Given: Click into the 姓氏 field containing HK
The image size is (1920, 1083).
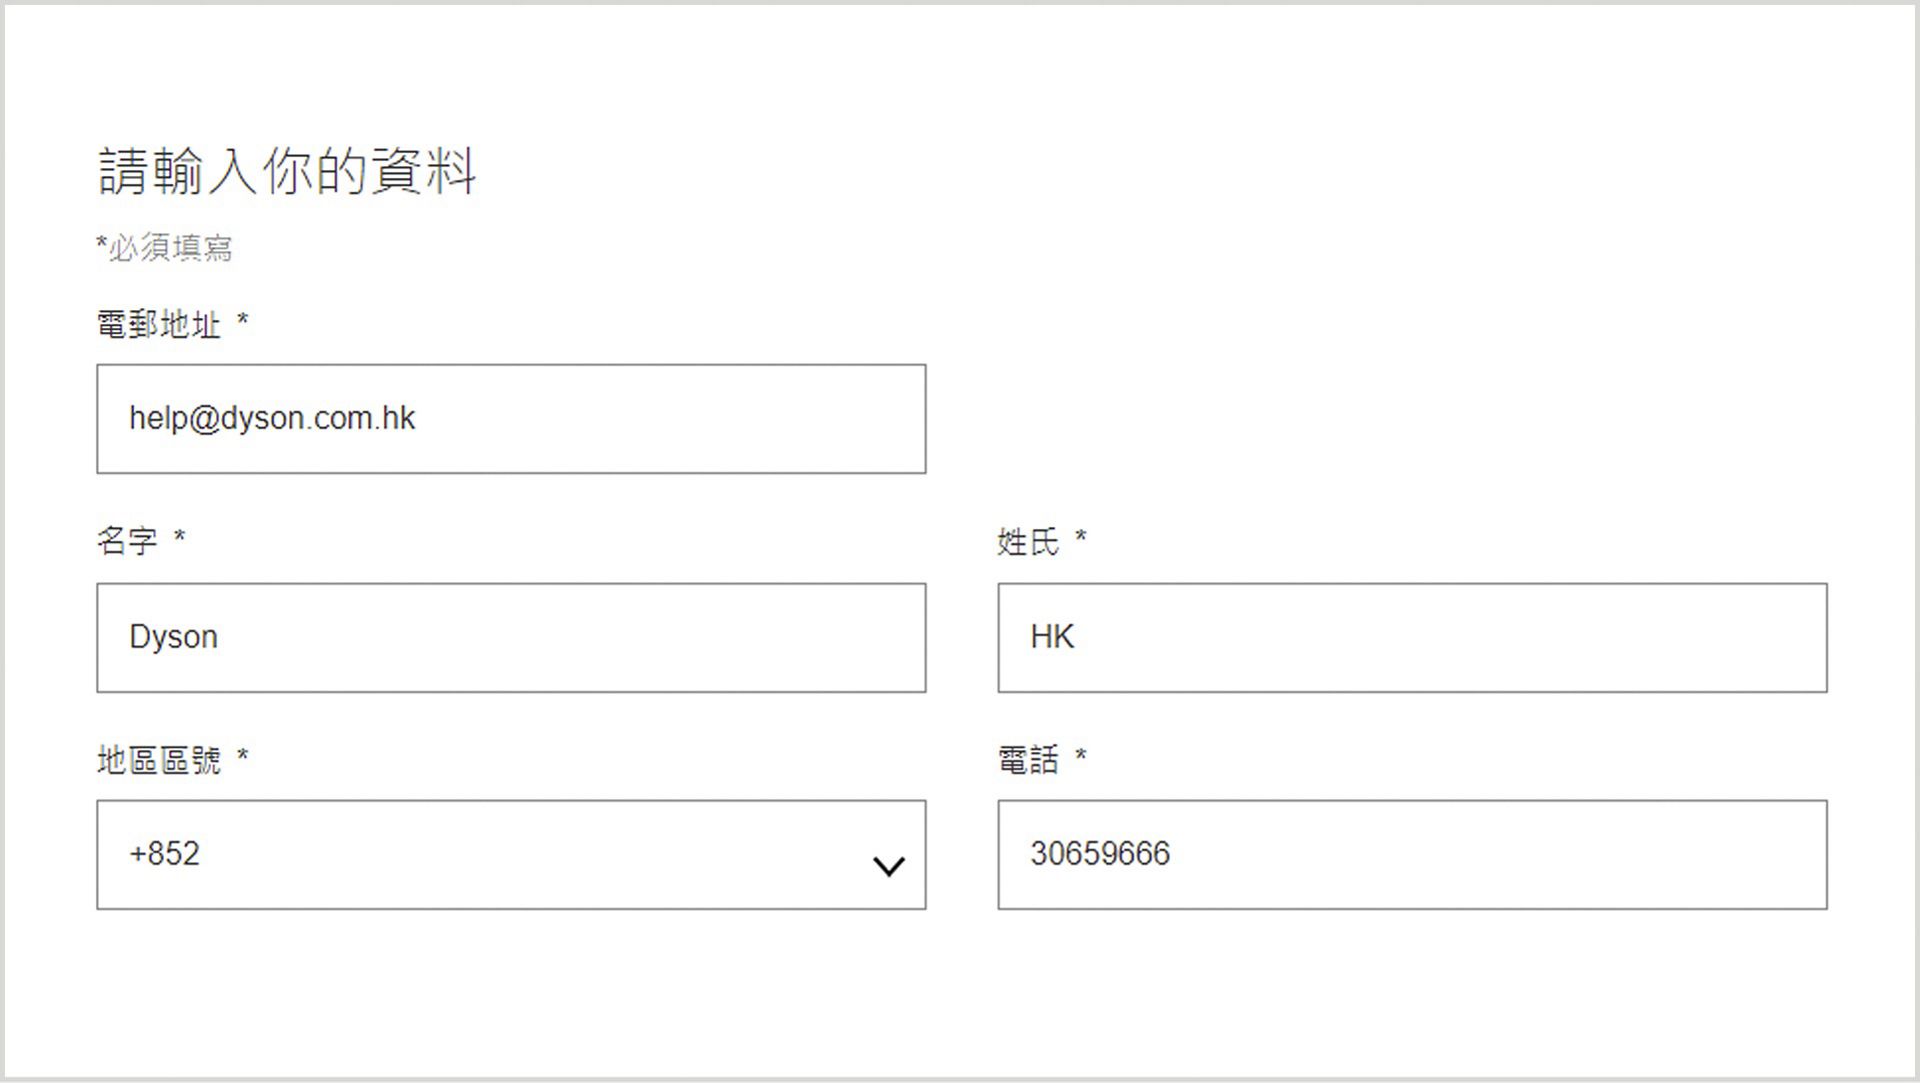Looking at the screenshot, I should (x=1412, y=638).
